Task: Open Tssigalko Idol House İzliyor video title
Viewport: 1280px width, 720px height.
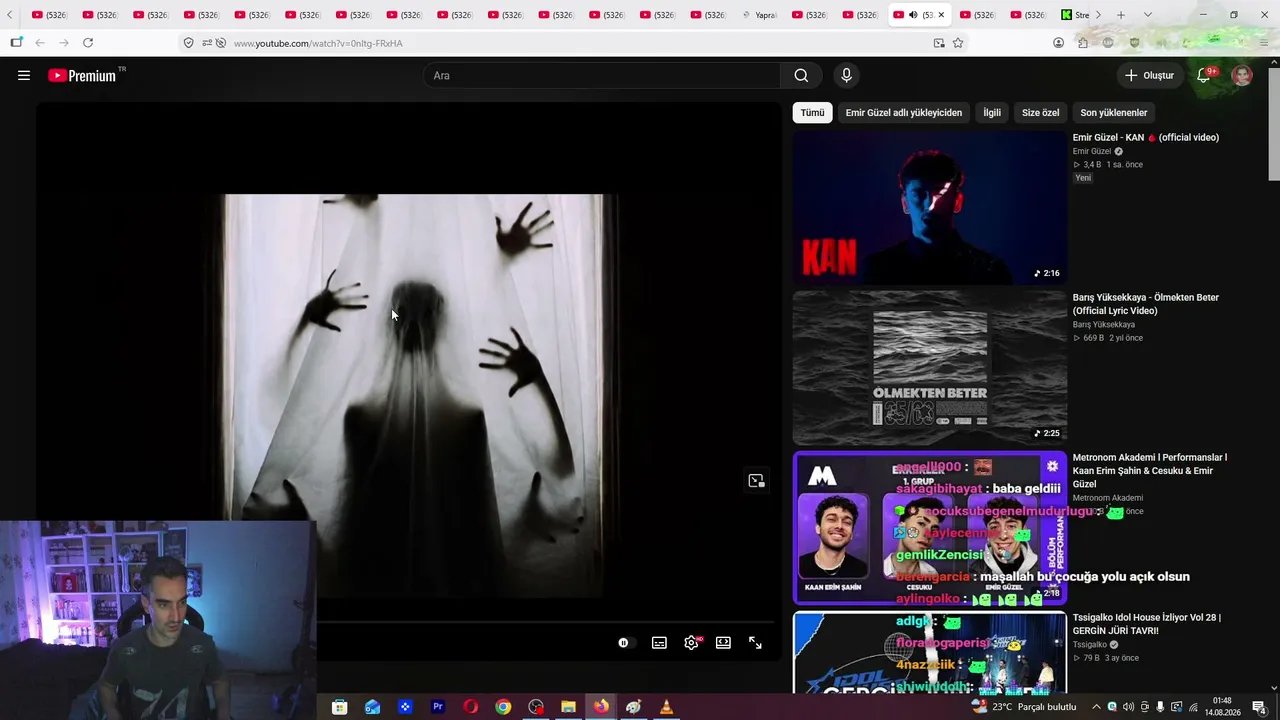Action: 1147,624
